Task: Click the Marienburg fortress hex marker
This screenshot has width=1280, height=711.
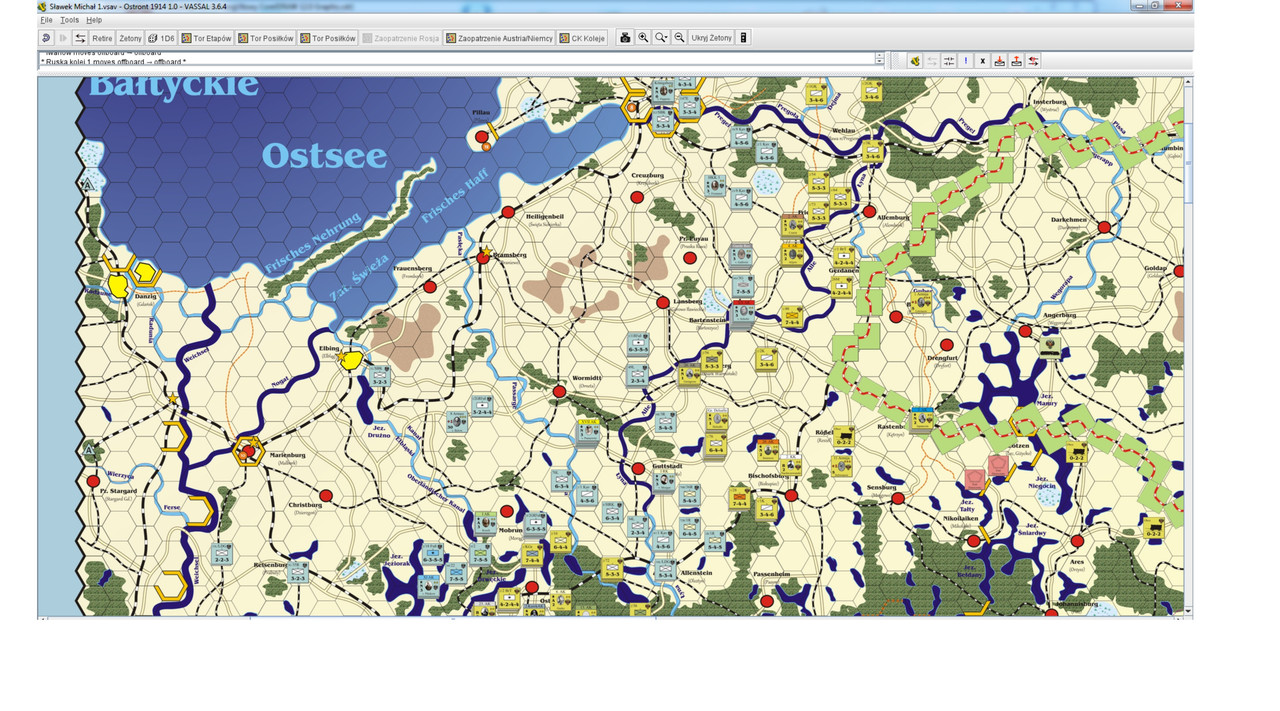Action: pos(248,451)
